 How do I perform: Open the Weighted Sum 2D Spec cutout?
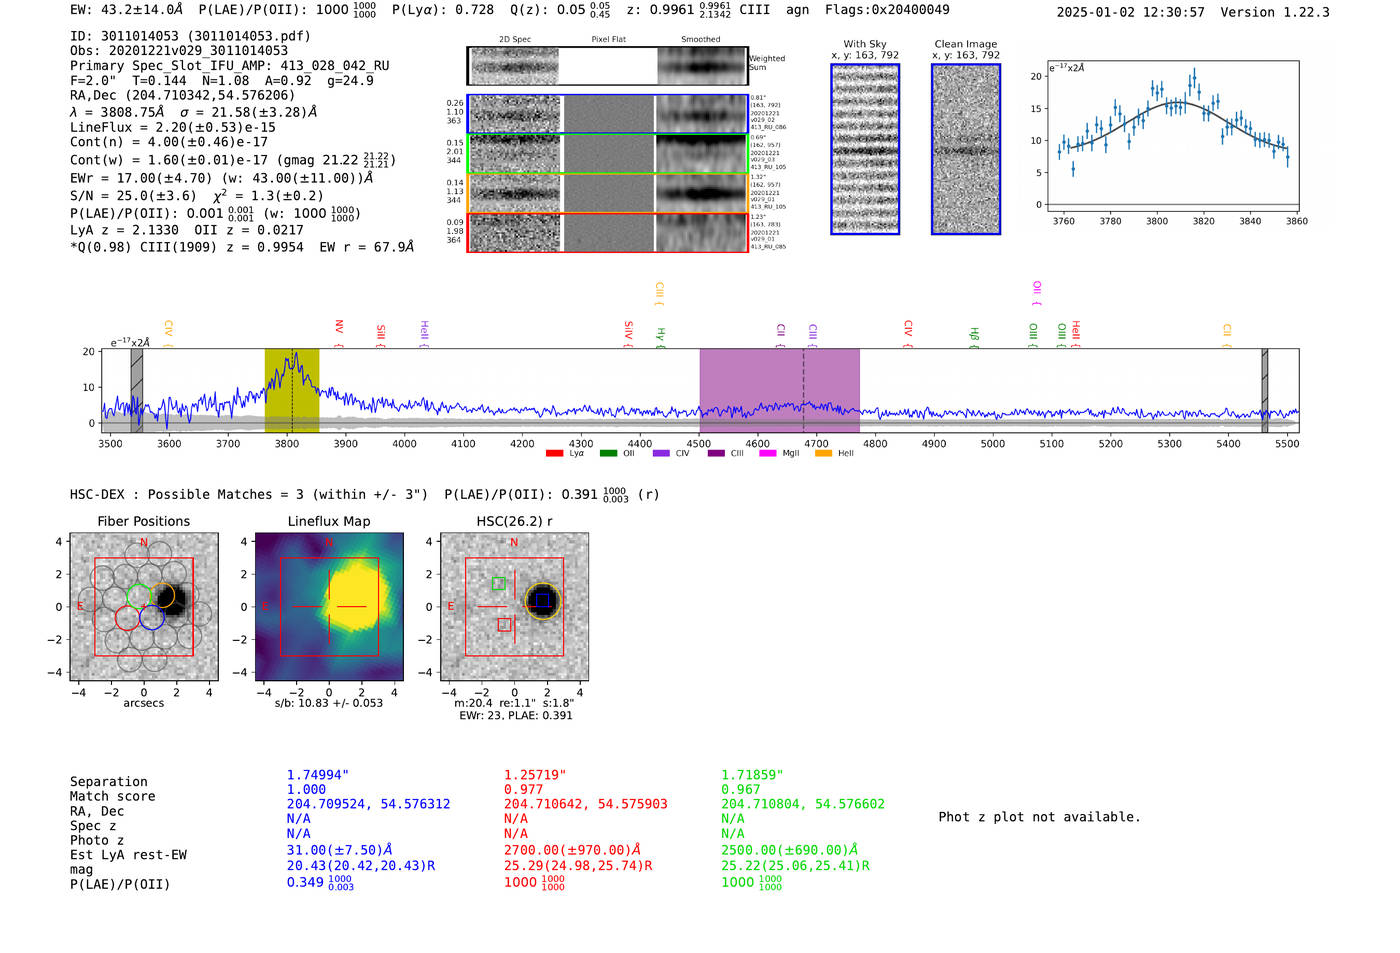point(515,66)
